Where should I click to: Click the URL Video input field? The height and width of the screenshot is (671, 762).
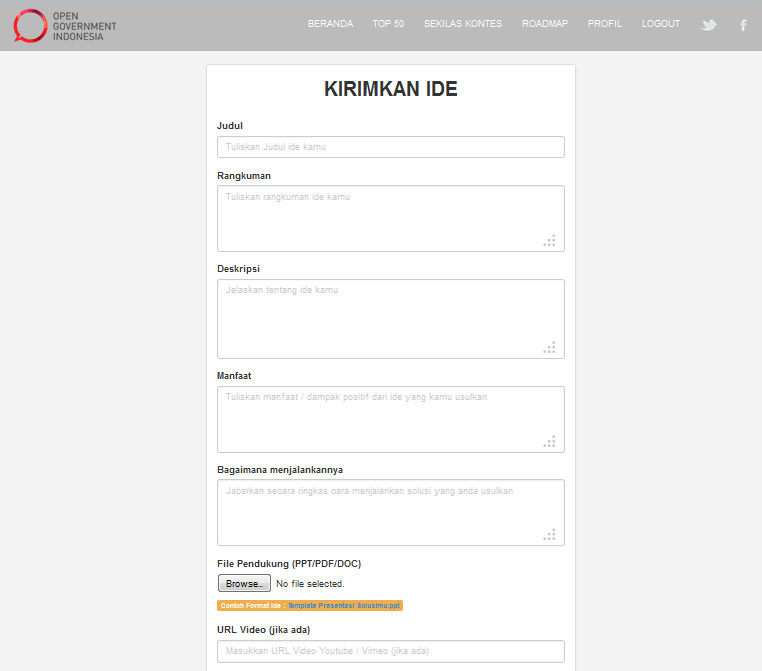[390, 651]
